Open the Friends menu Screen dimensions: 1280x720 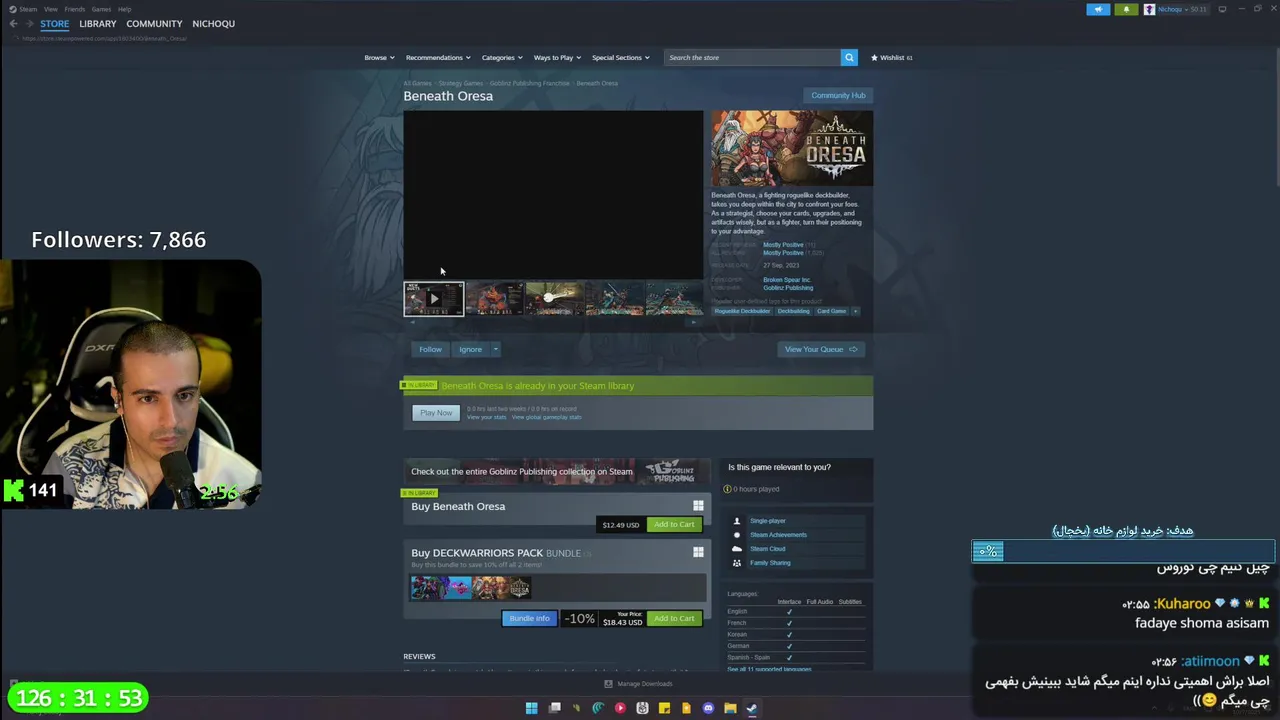click(75, 9)
